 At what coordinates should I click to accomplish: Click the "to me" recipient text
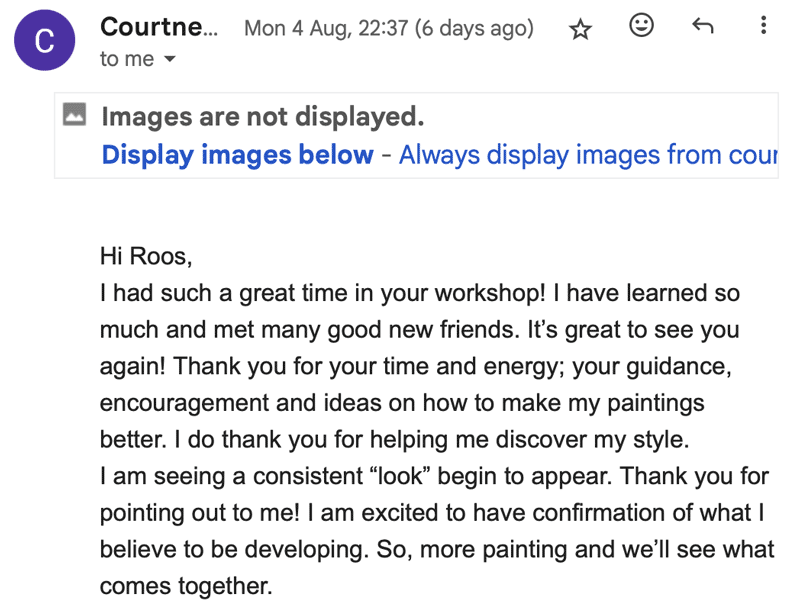[x=126, y=59]
